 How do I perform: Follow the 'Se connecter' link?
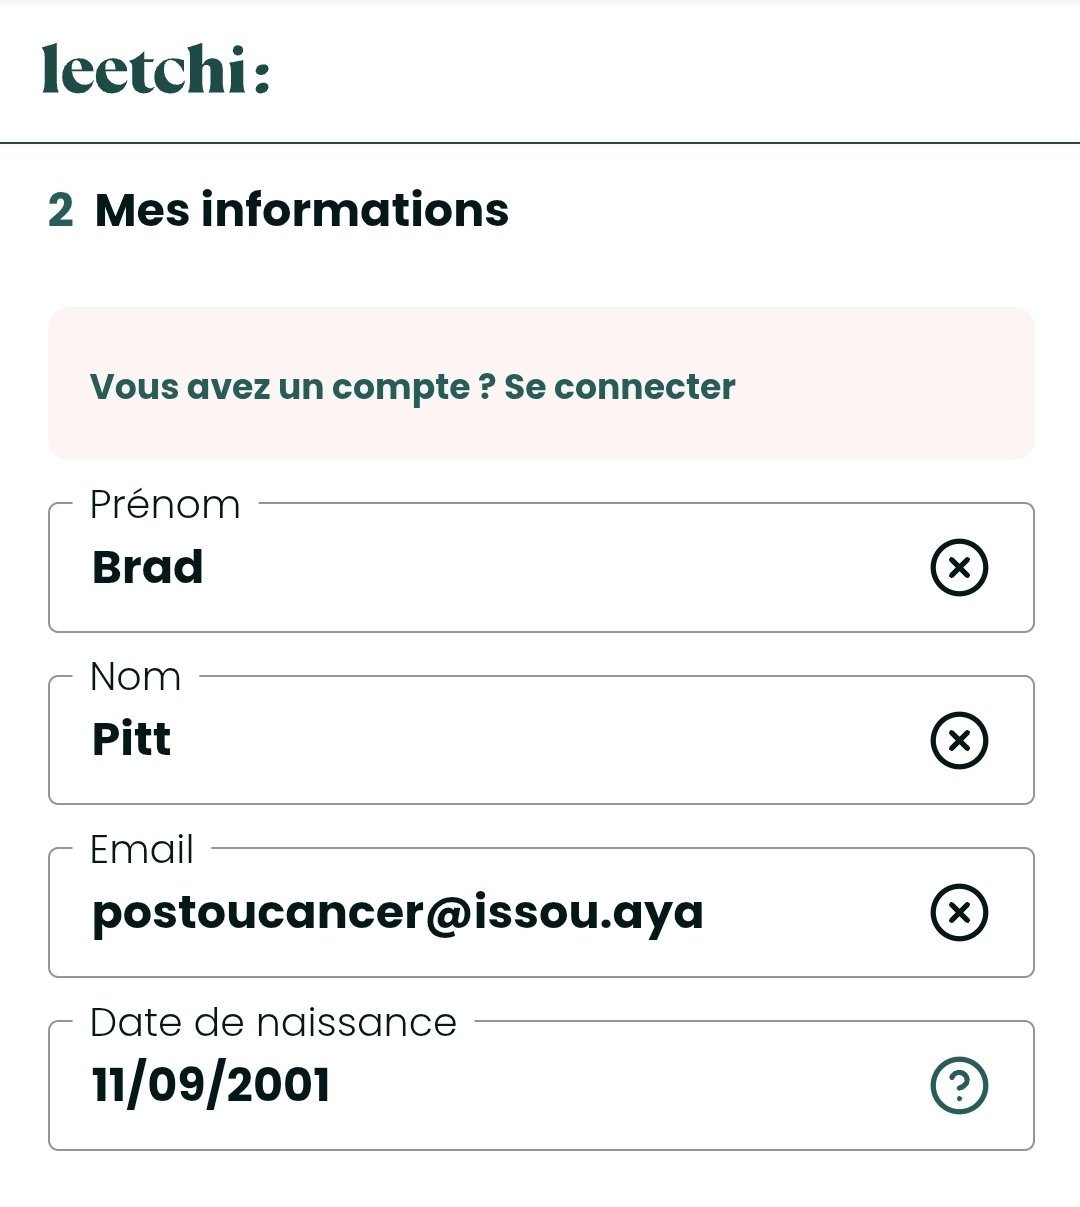(x=620, y=387)
